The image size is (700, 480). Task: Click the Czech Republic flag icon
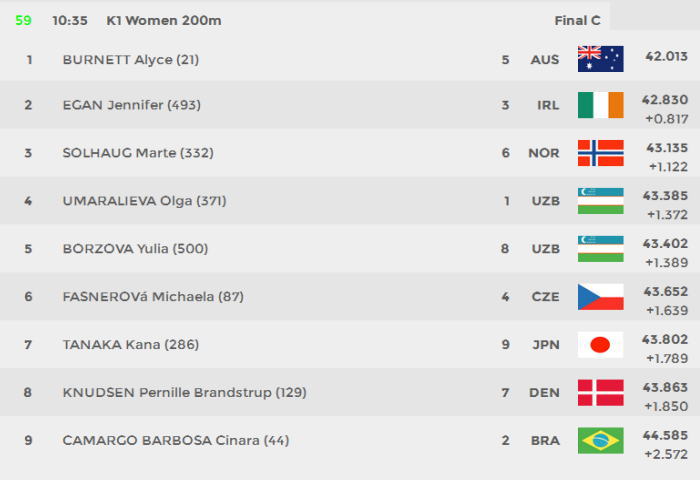point(600,296)
